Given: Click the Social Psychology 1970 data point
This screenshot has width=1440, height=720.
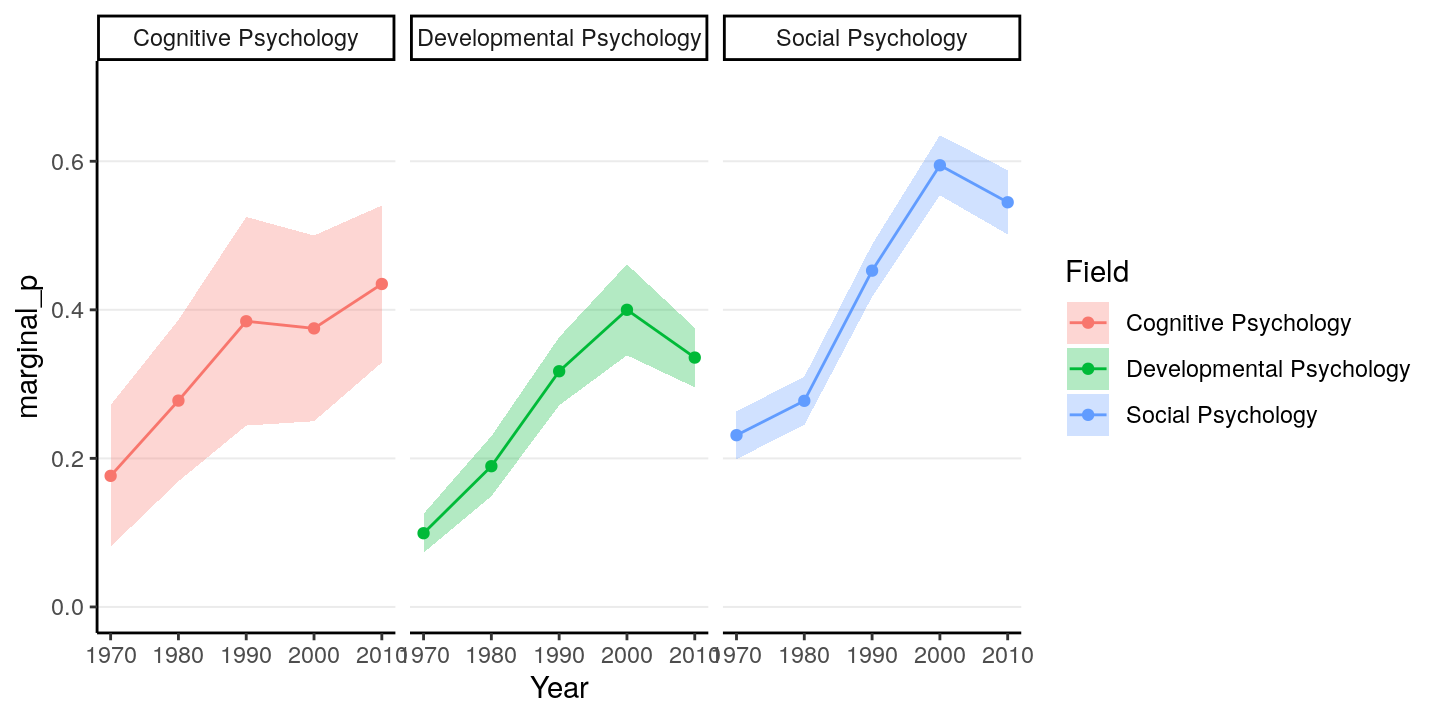Looking at the screenshot, I should point(737,435).
